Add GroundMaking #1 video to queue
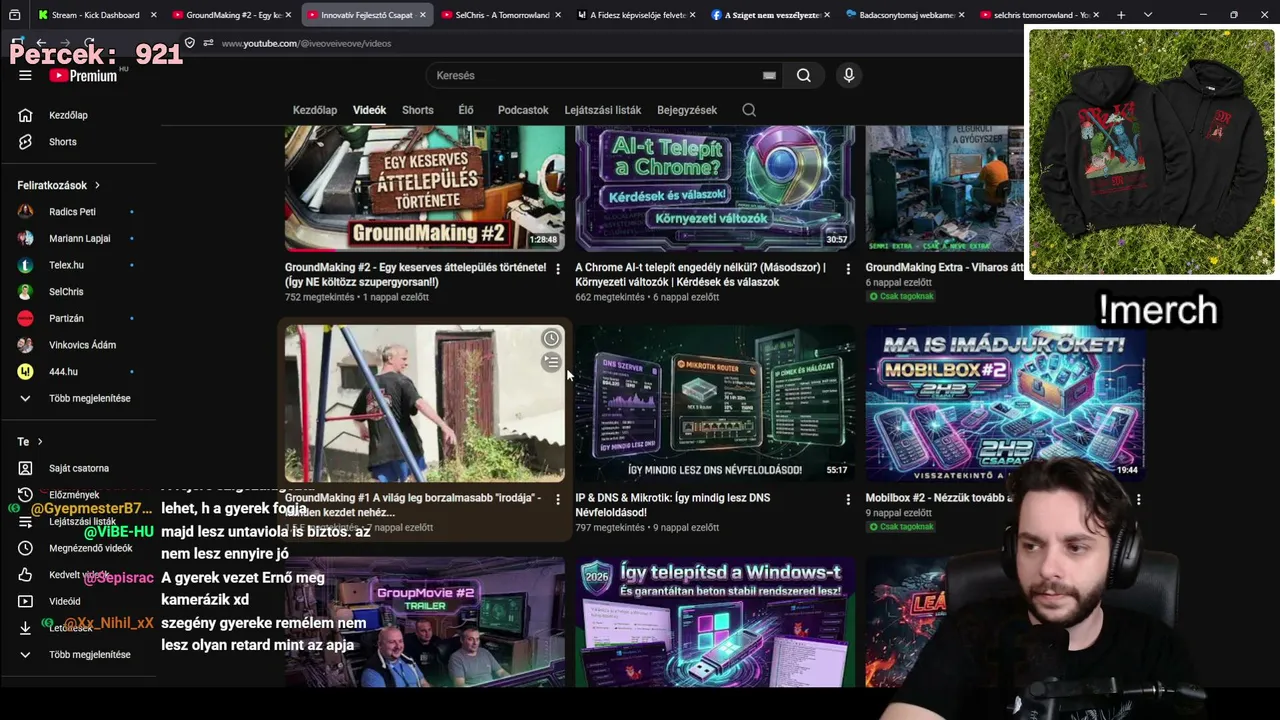 [x=551, y=362]
